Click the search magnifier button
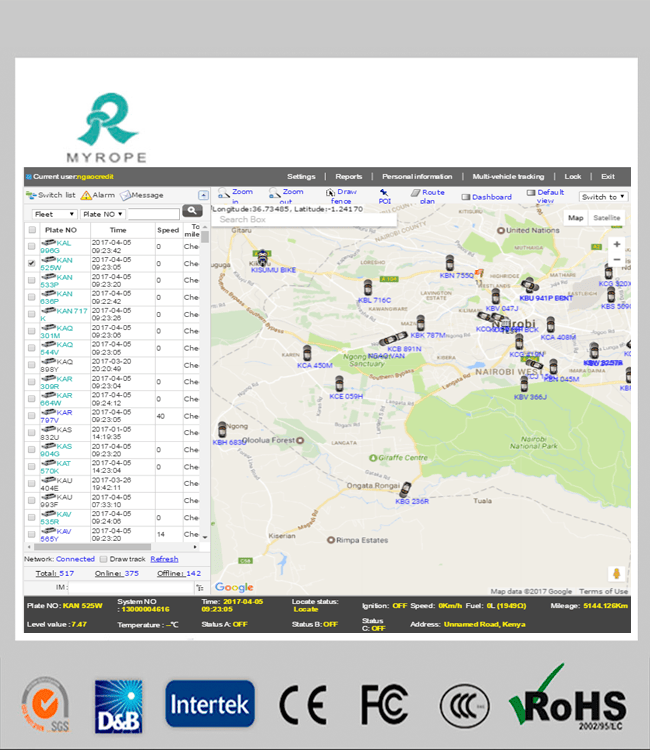The image size is (650, 750). (x=192, y=210)
